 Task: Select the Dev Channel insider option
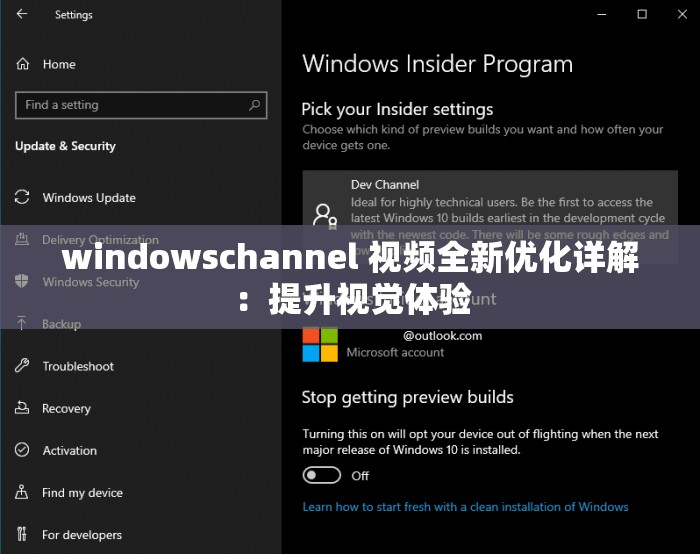(490, 217)
